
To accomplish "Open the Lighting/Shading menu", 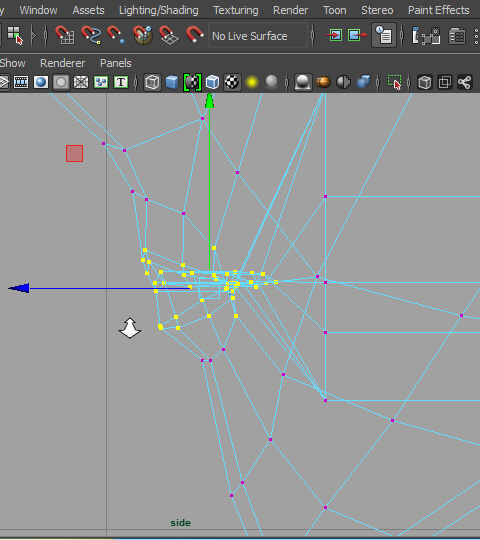I will coord(159,10).
